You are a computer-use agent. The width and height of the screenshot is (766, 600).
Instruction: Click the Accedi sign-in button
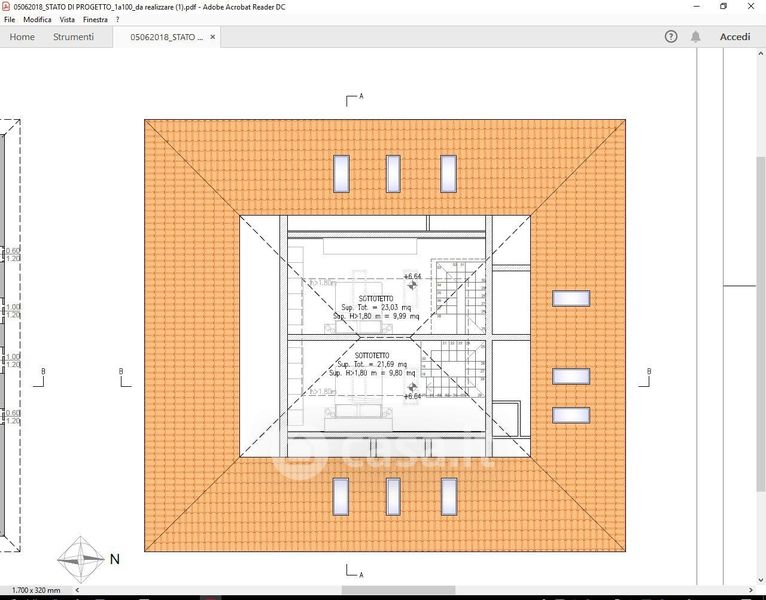tap(735, 37)
